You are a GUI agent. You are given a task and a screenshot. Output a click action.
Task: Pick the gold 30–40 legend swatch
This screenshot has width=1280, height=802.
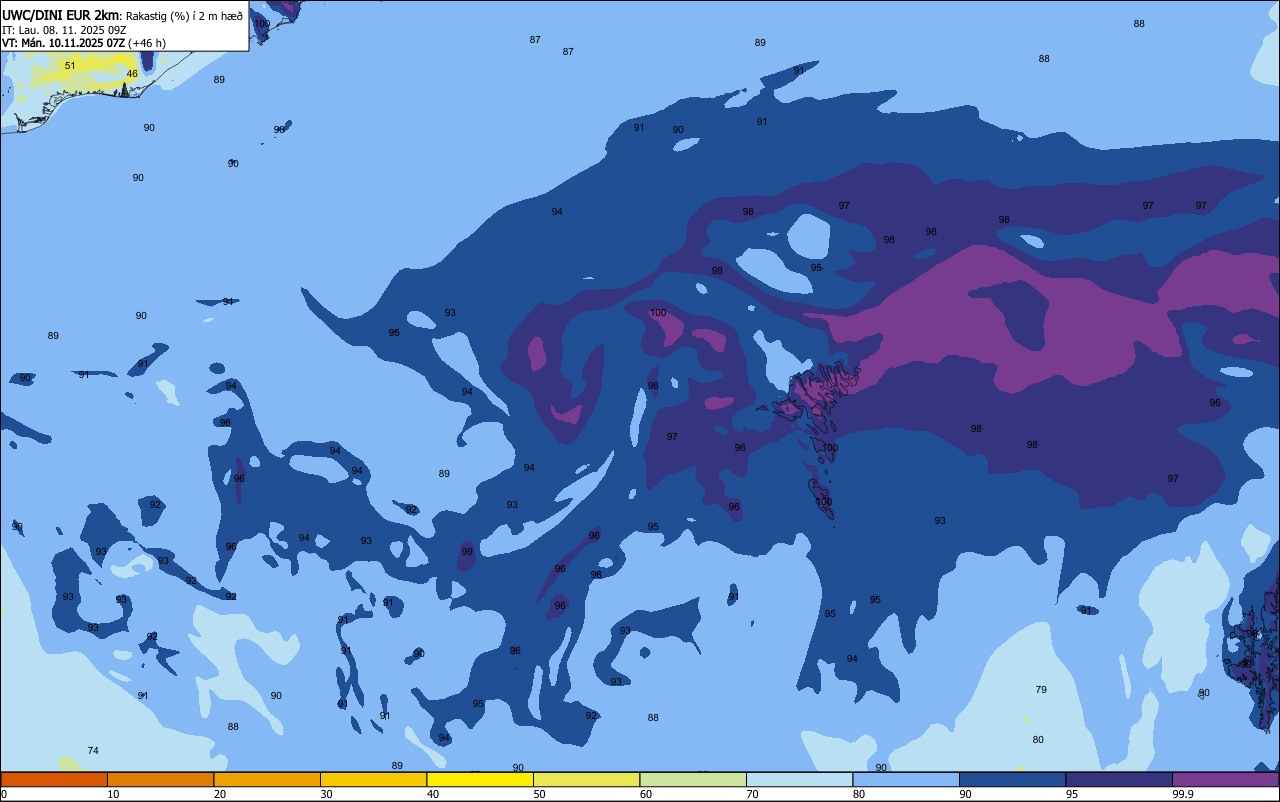[373, 779]
